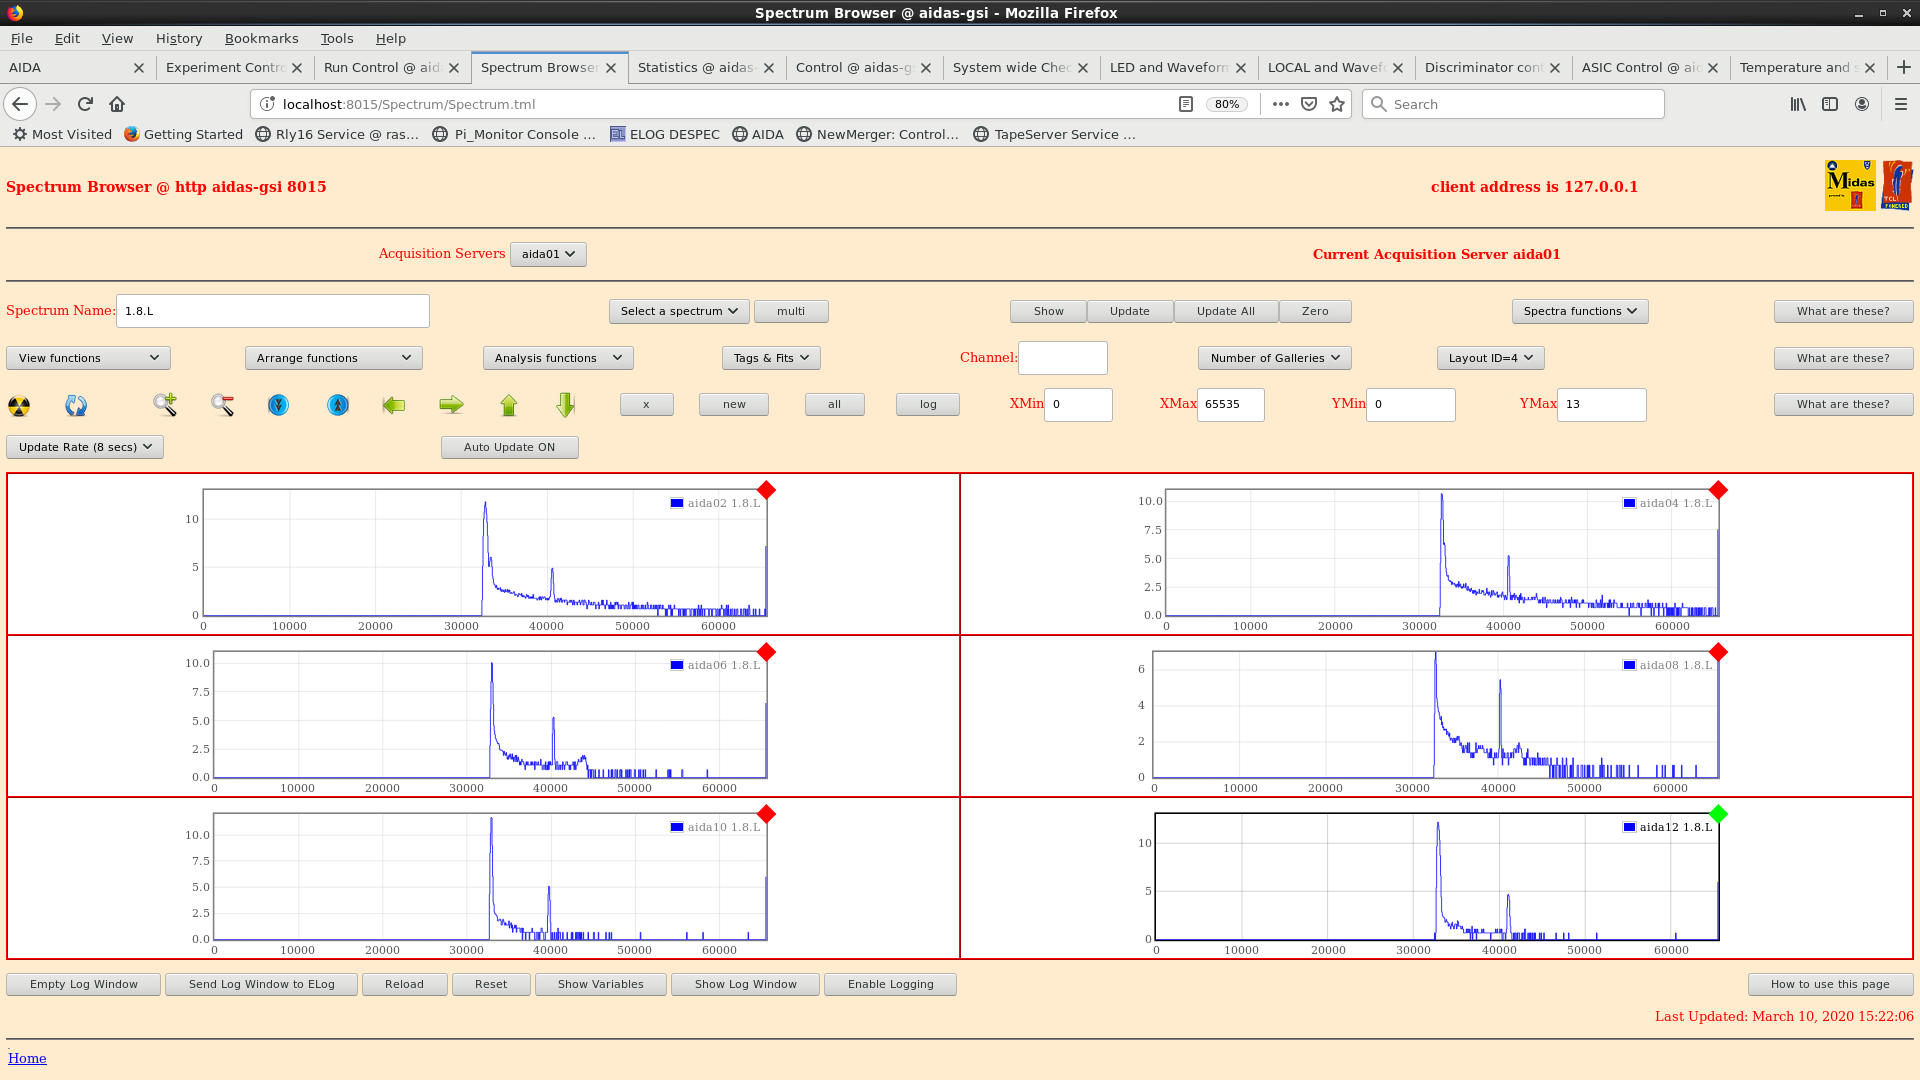Zoom in using the magnifier plus icon
1920x1080 pixels.
[x=165, y=405]
